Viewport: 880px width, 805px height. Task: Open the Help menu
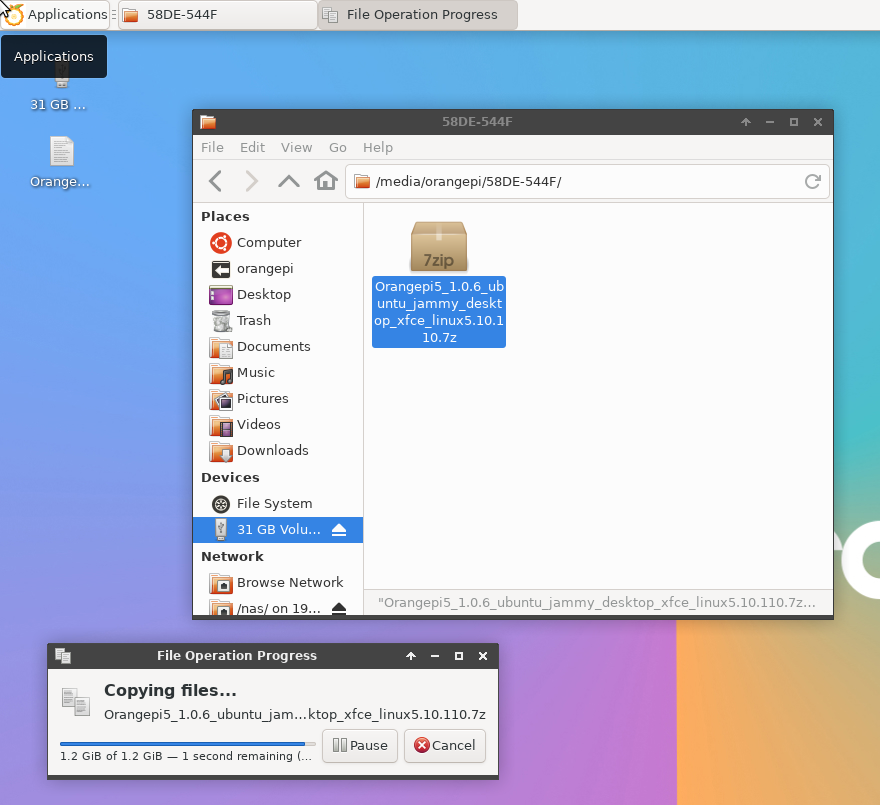point(378,147)
